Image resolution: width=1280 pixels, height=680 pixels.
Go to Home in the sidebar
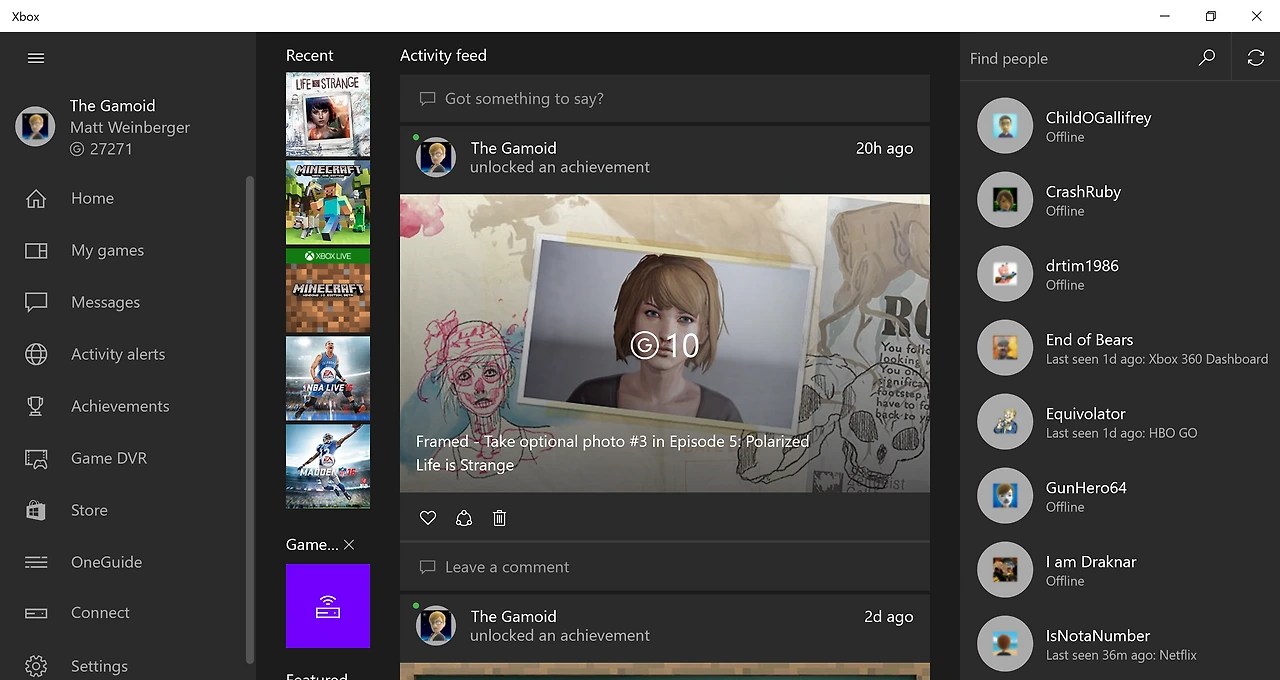coord(36,198)
